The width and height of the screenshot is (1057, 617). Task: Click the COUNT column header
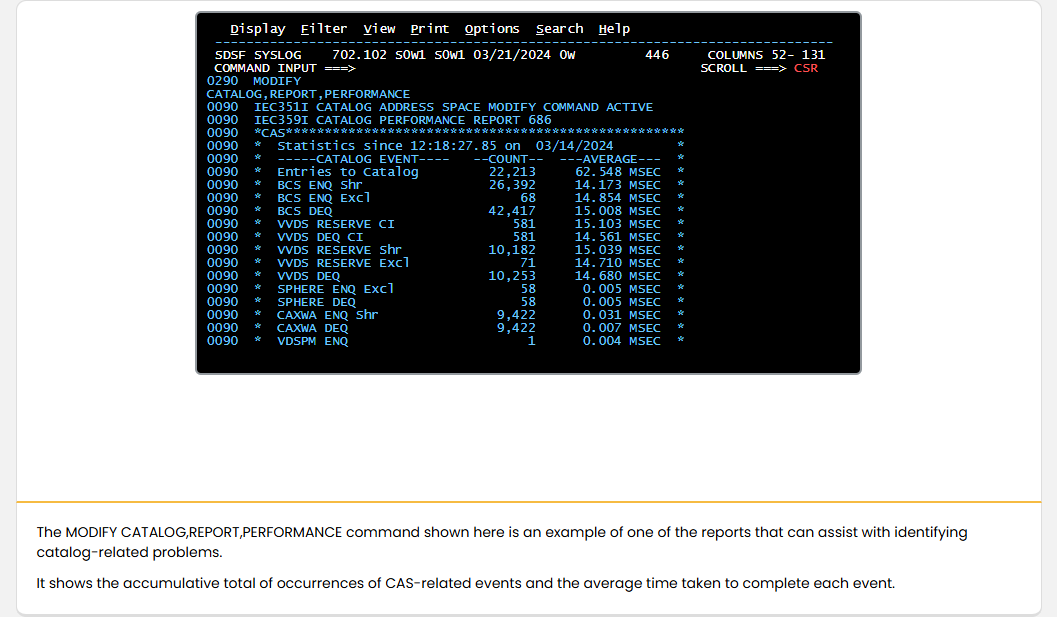tap(508, 159)
